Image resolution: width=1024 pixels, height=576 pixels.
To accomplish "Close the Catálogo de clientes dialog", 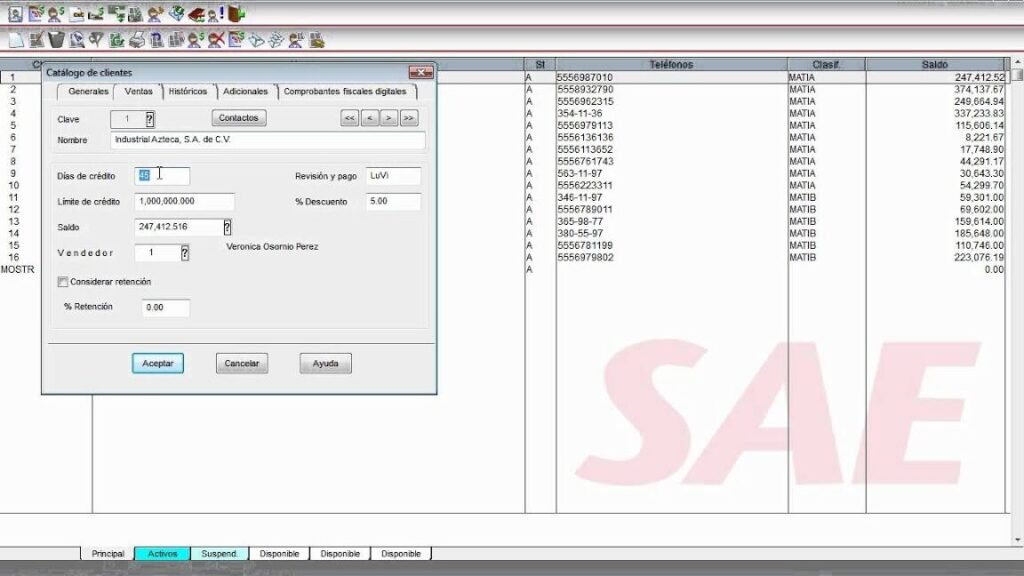I will click(x=421, y=72).
